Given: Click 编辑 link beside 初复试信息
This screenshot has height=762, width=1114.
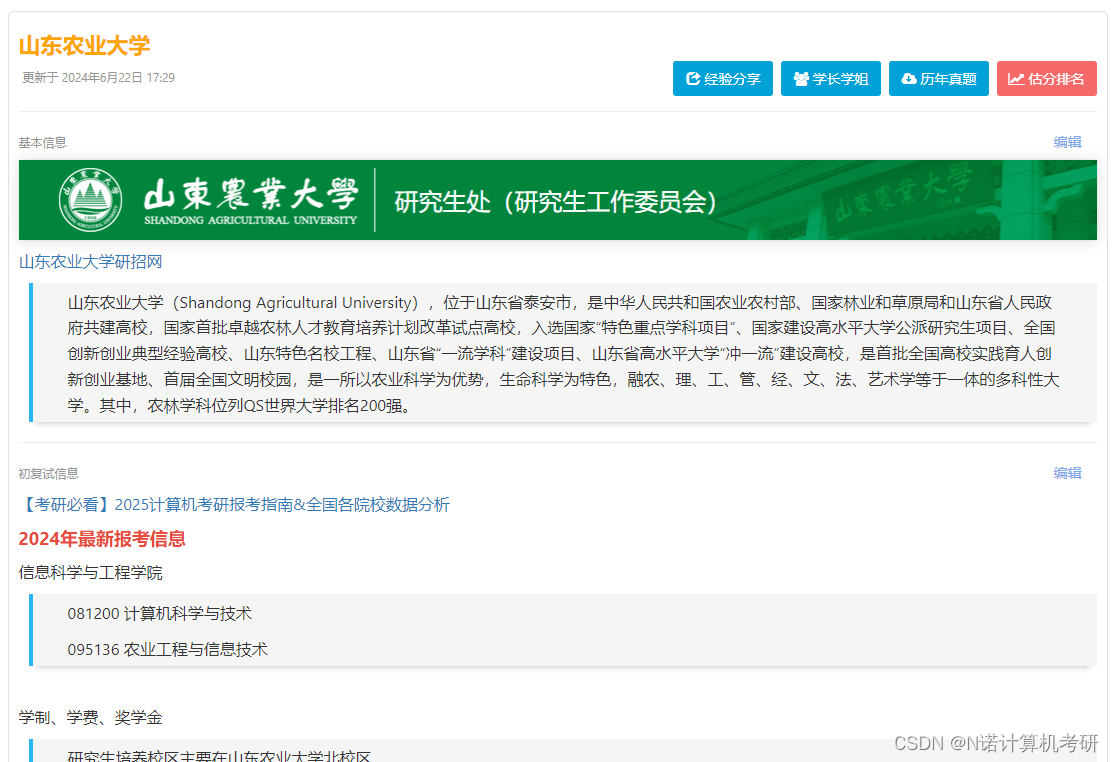Looking at the screenshot, I should click(x=1067, y=473).
